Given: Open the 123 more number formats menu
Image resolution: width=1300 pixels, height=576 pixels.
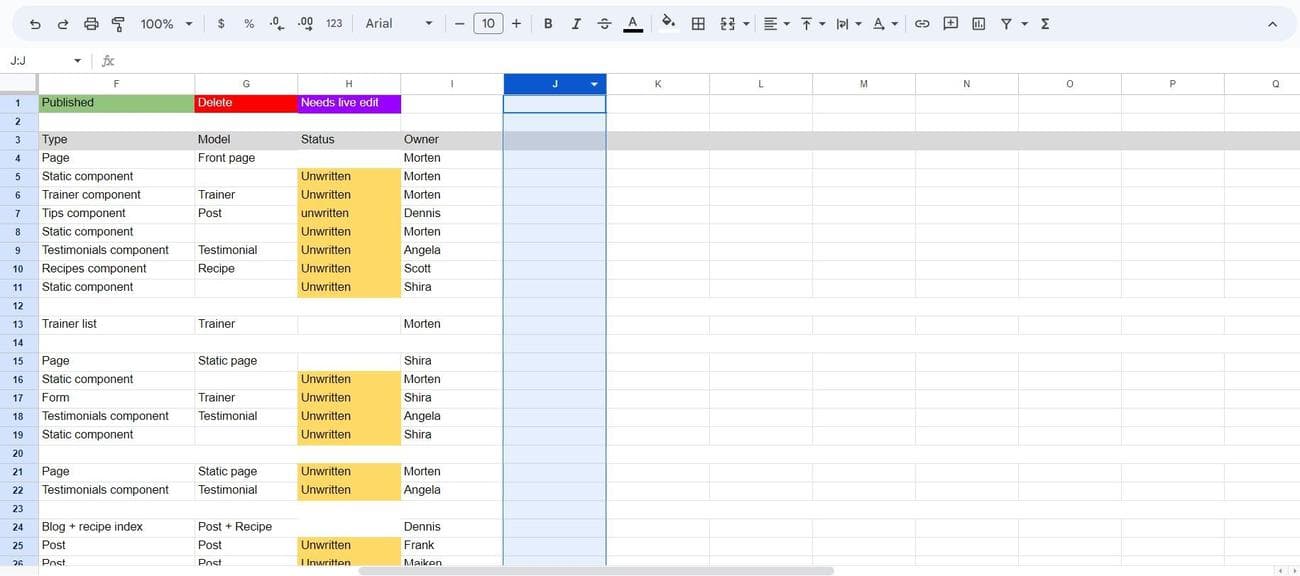Looking at the screenshot, I should click(x=334, y=24).
